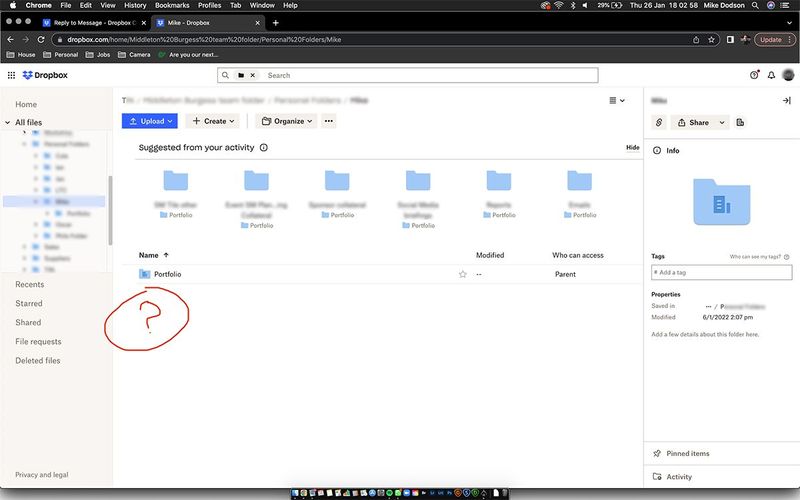Image resolution: width=800 pixels, height=500 pixels.
Task: Star the Portfolio folder
Action: 462,274
